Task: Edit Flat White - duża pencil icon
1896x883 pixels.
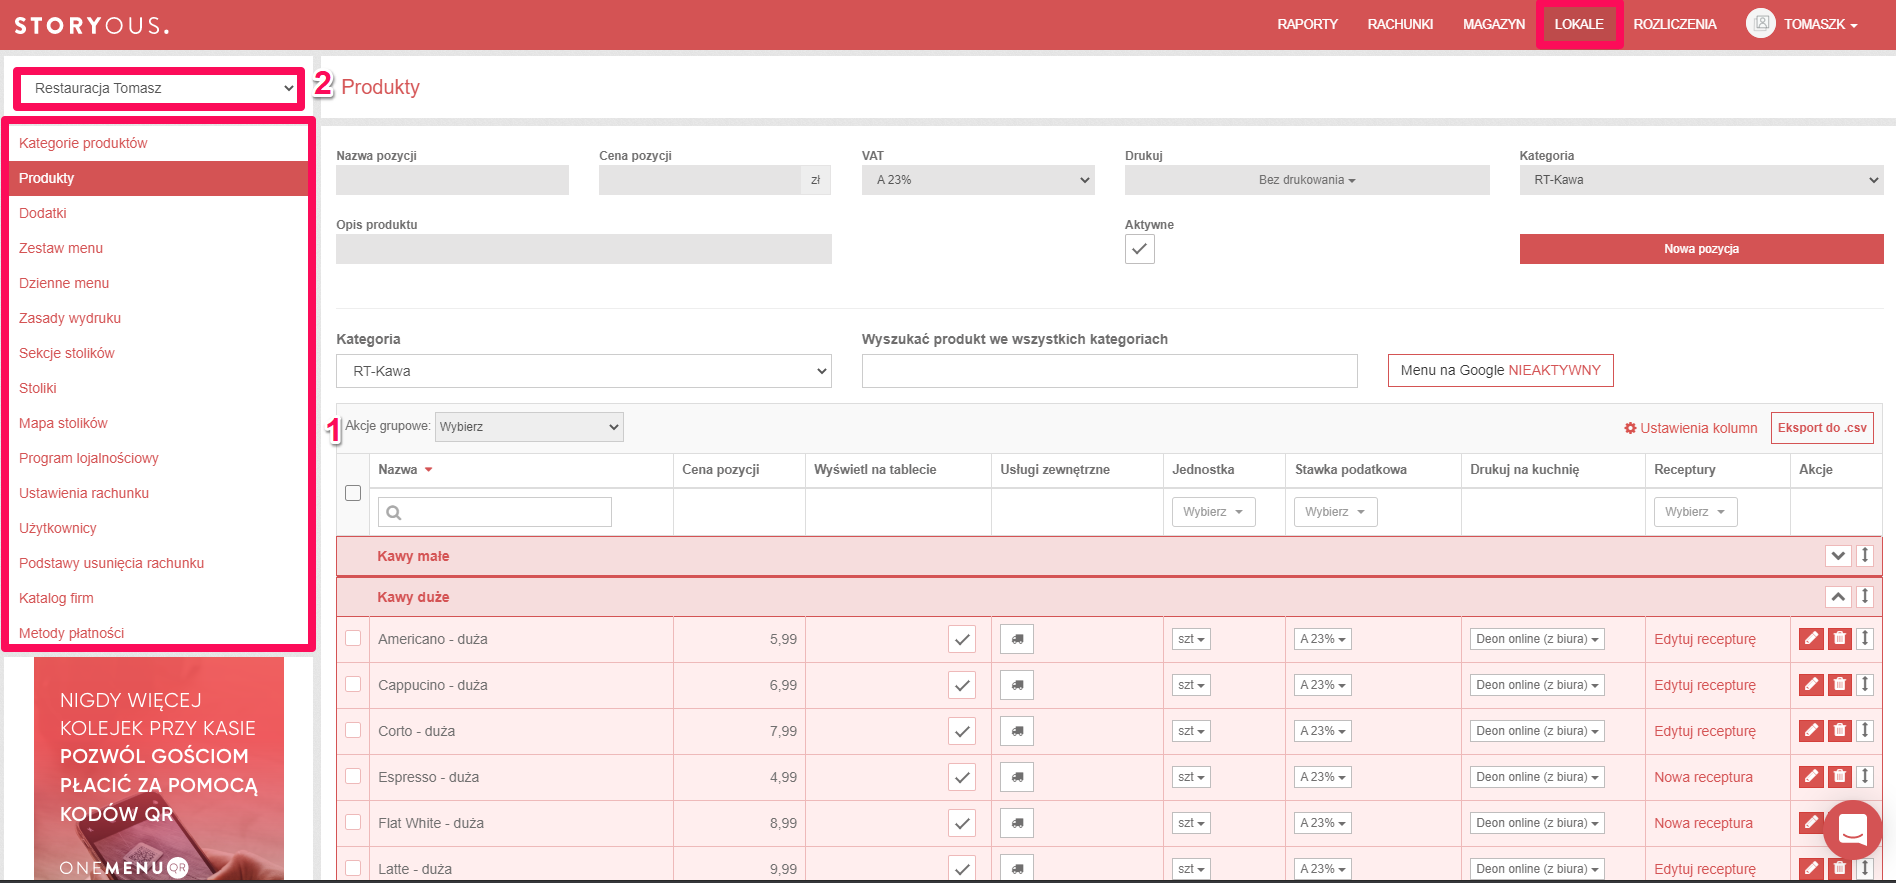Action: (1811, 823)
